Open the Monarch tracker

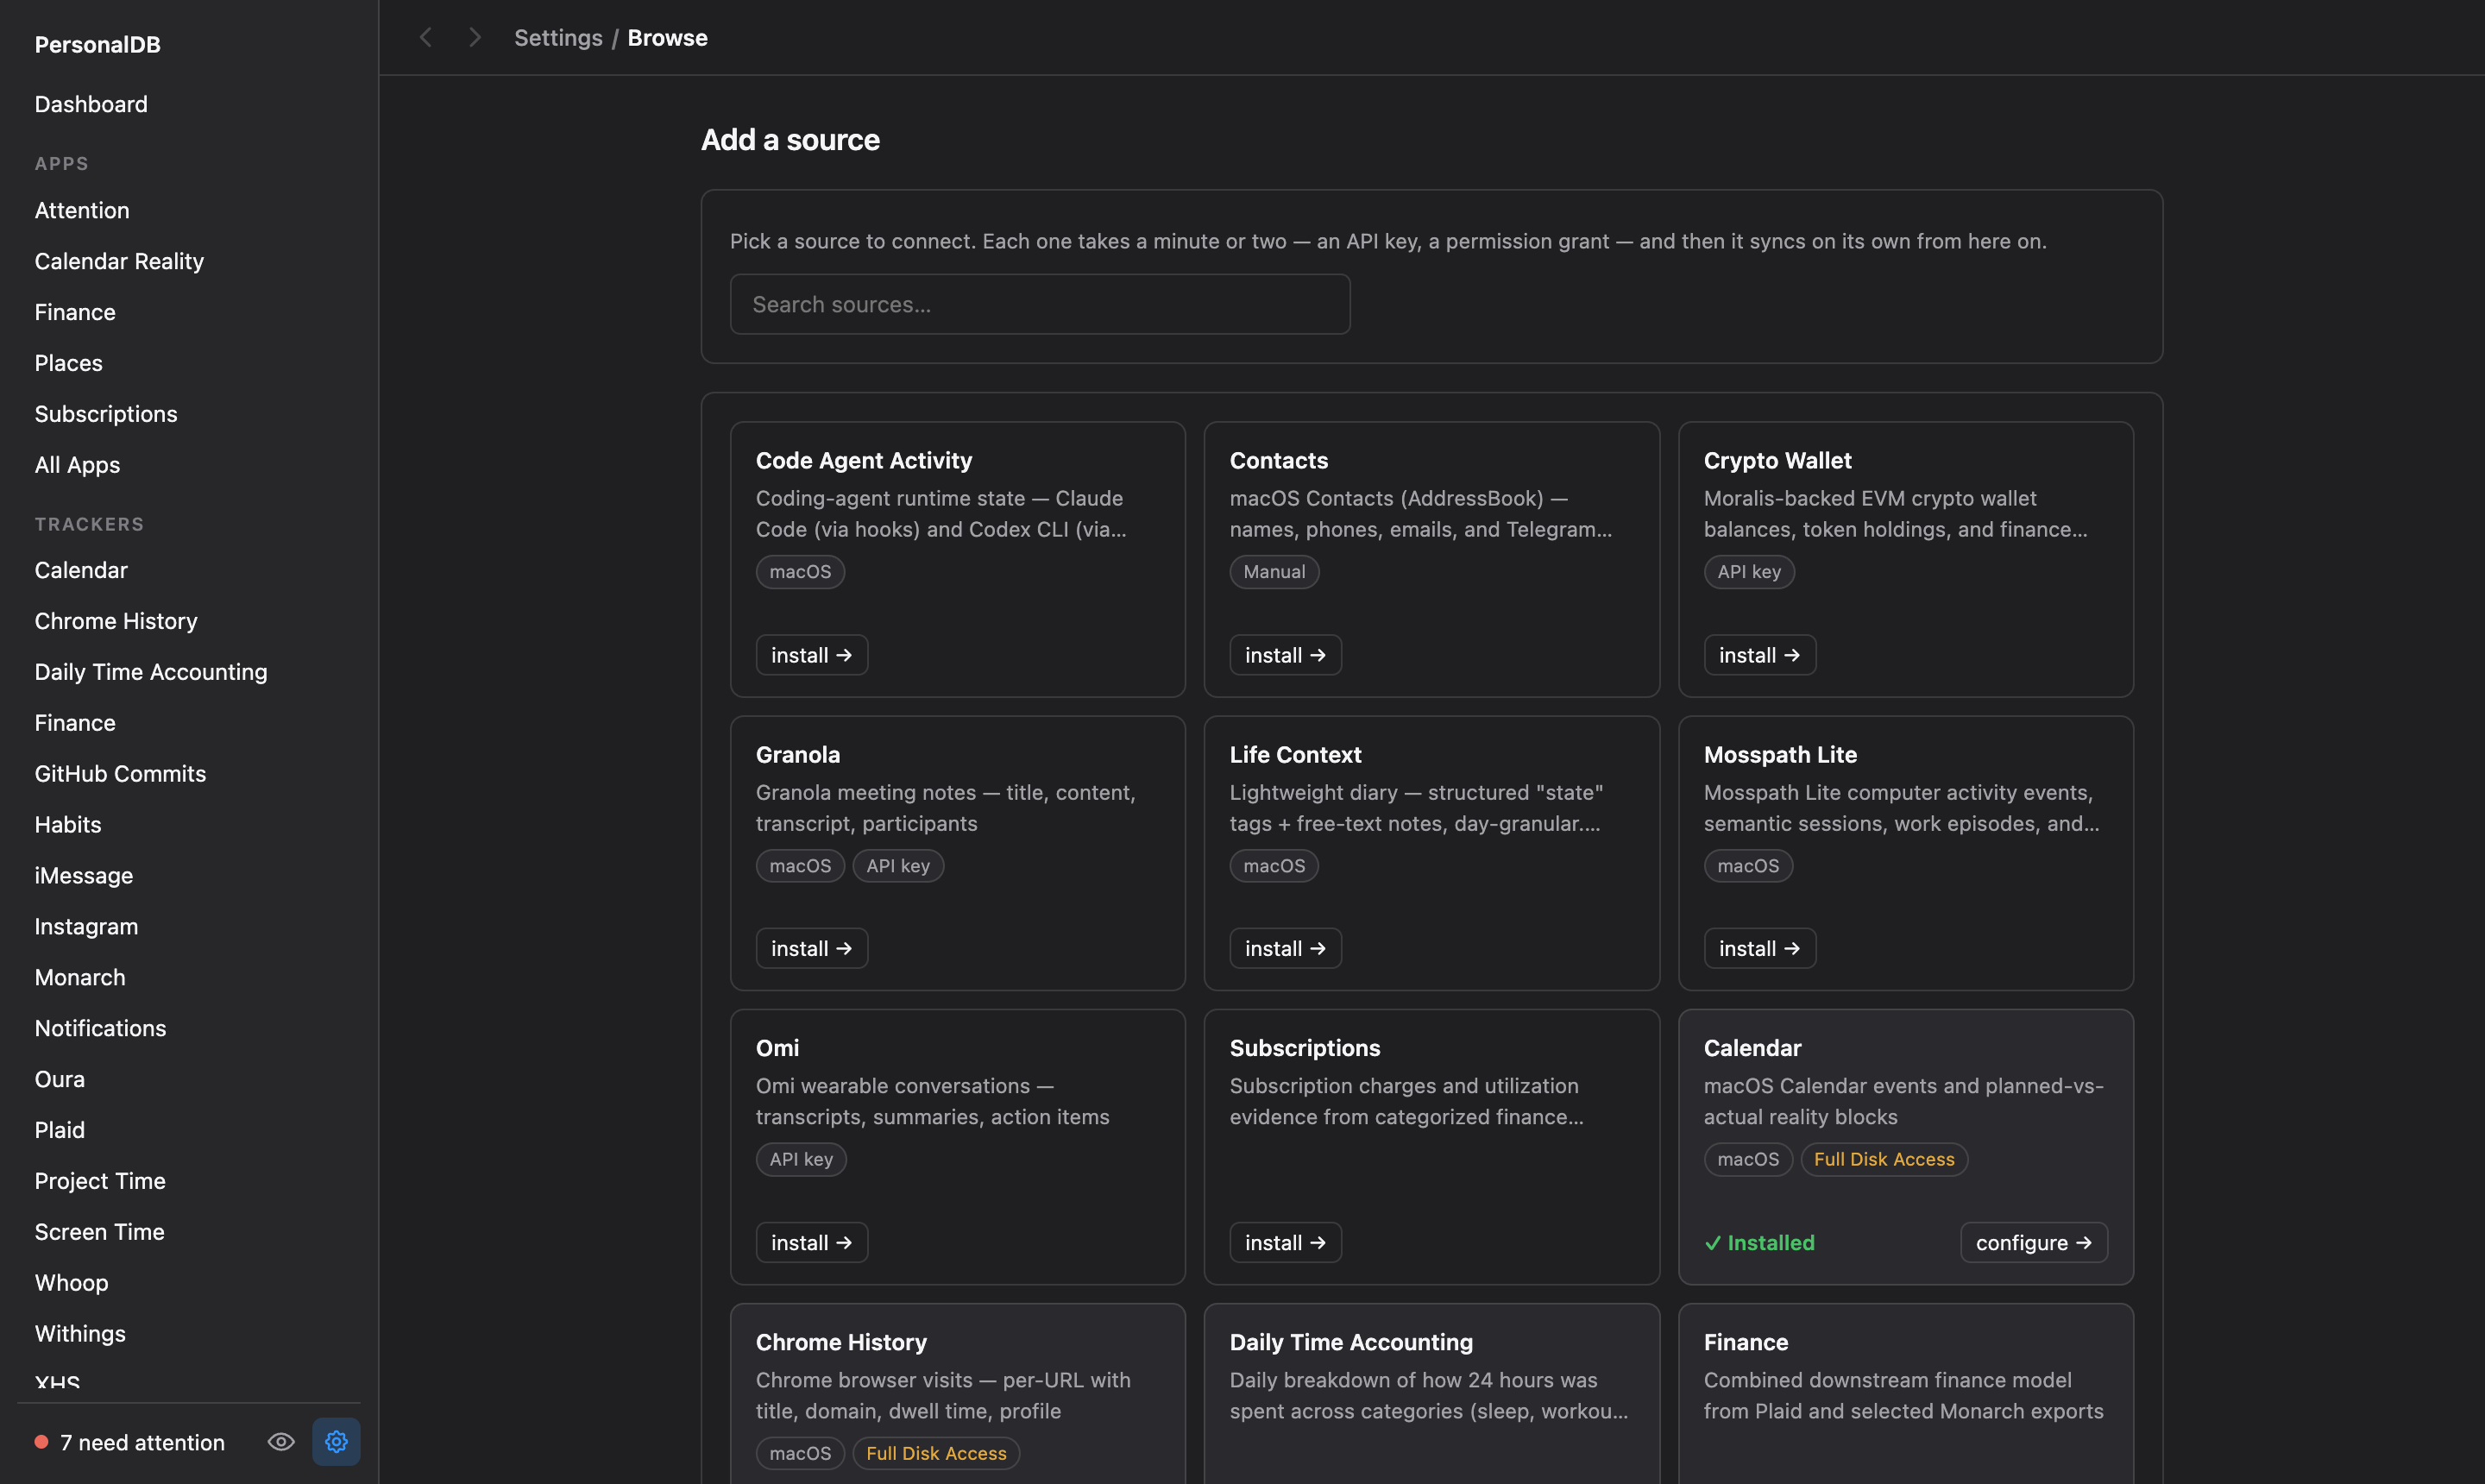coord(80,978)
